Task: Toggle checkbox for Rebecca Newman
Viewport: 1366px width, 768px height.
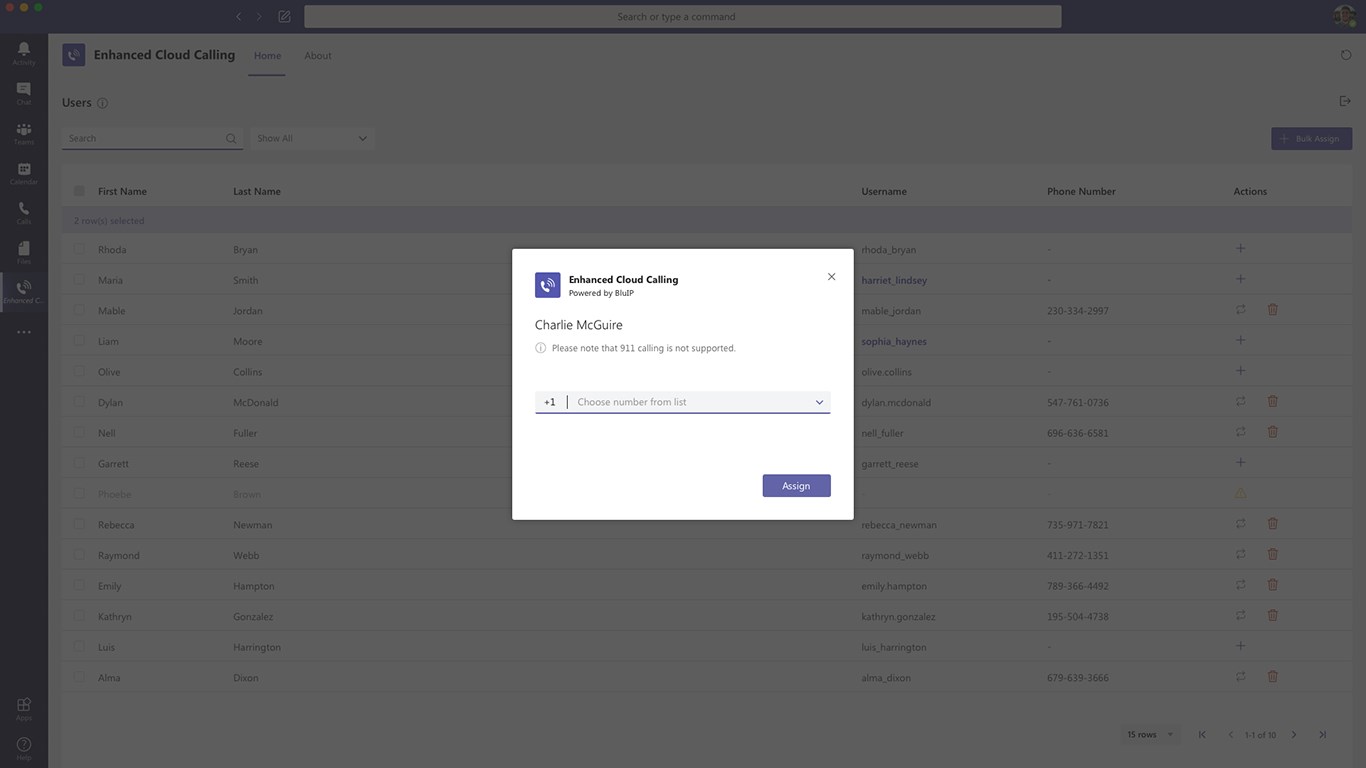Action: (x=79, y=524)
